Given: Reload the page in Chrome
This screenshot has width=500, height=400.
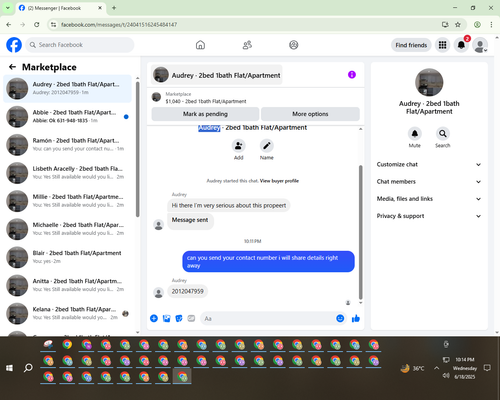Looking at the screenshot, I should 37,24.
